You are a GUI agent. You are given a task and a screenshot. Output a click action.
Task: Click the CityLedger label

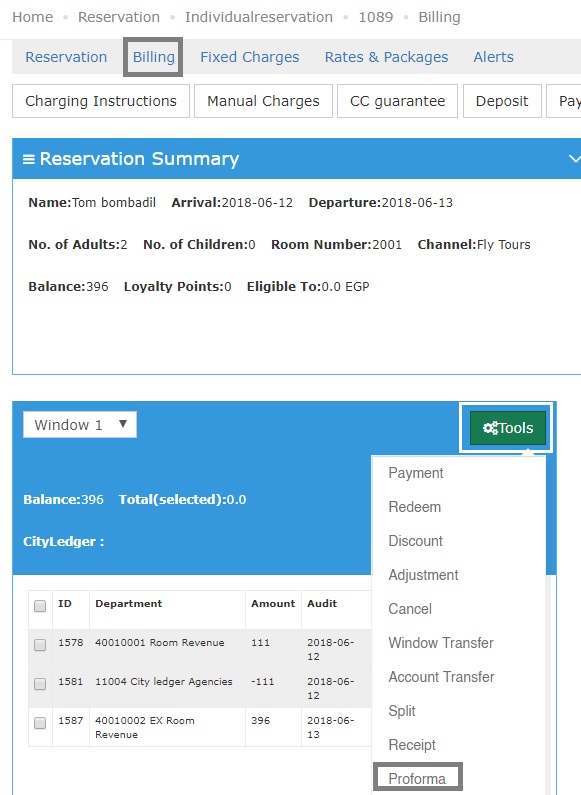point(63,541)
